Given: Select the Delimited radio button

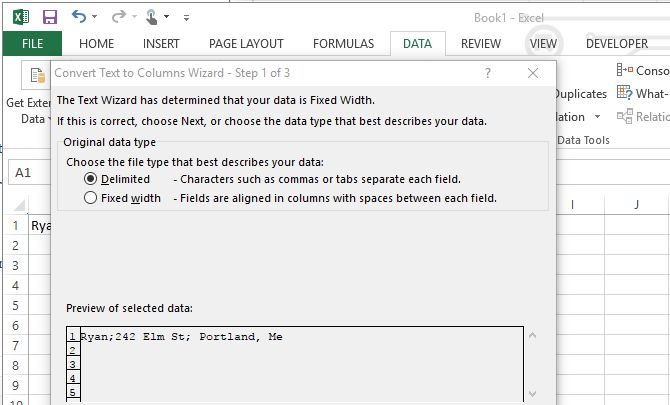Looking at the screenshot, I should [91, 179].
